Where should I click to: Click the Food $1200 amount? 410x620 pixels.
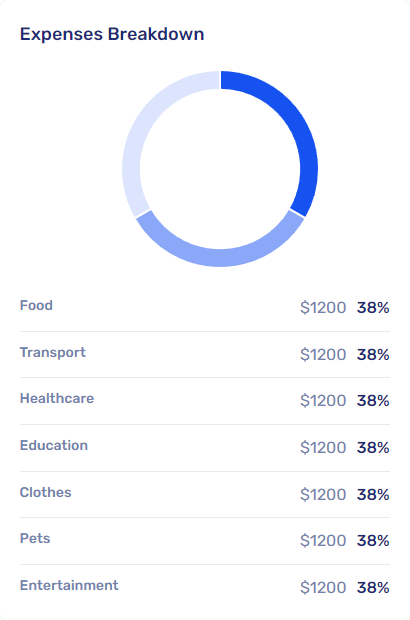323,308
